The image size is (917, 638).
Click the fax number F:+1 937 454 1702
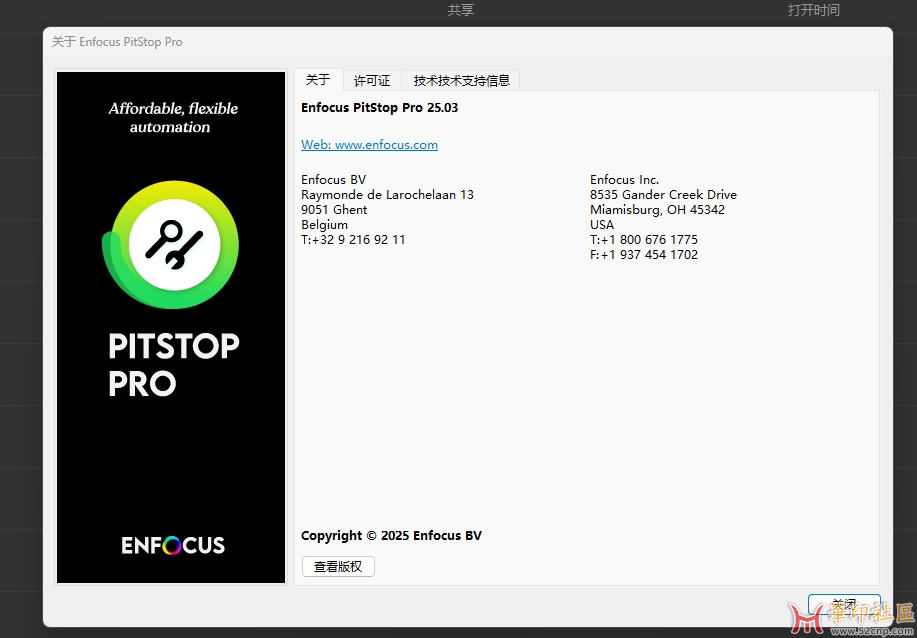pos(644,255)
